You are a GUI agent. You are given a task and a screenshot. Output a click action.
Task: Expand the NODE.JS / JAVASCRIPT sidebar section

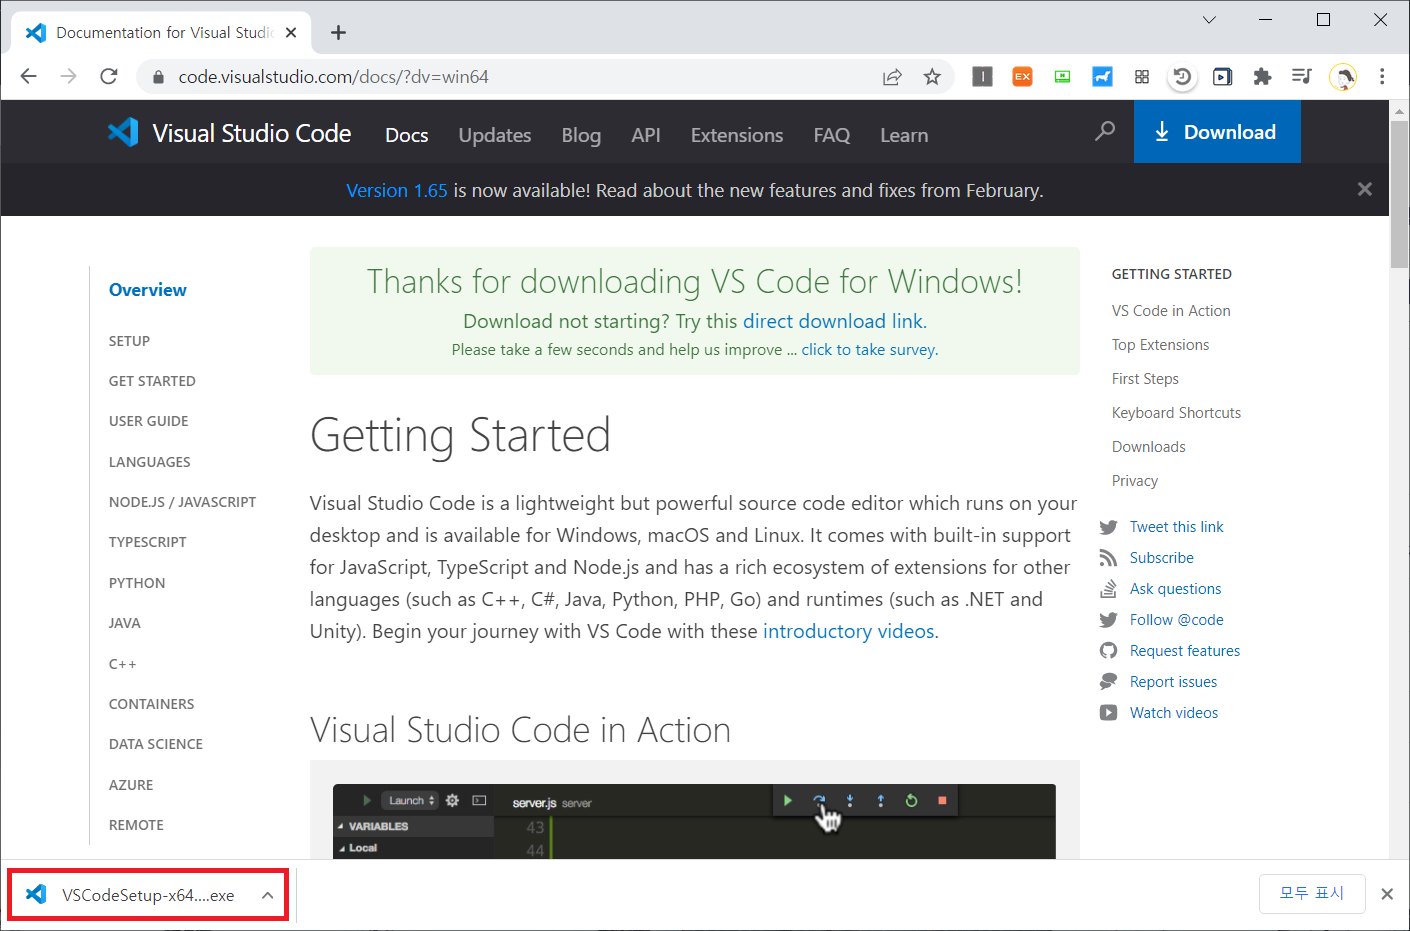coord(182,502)
